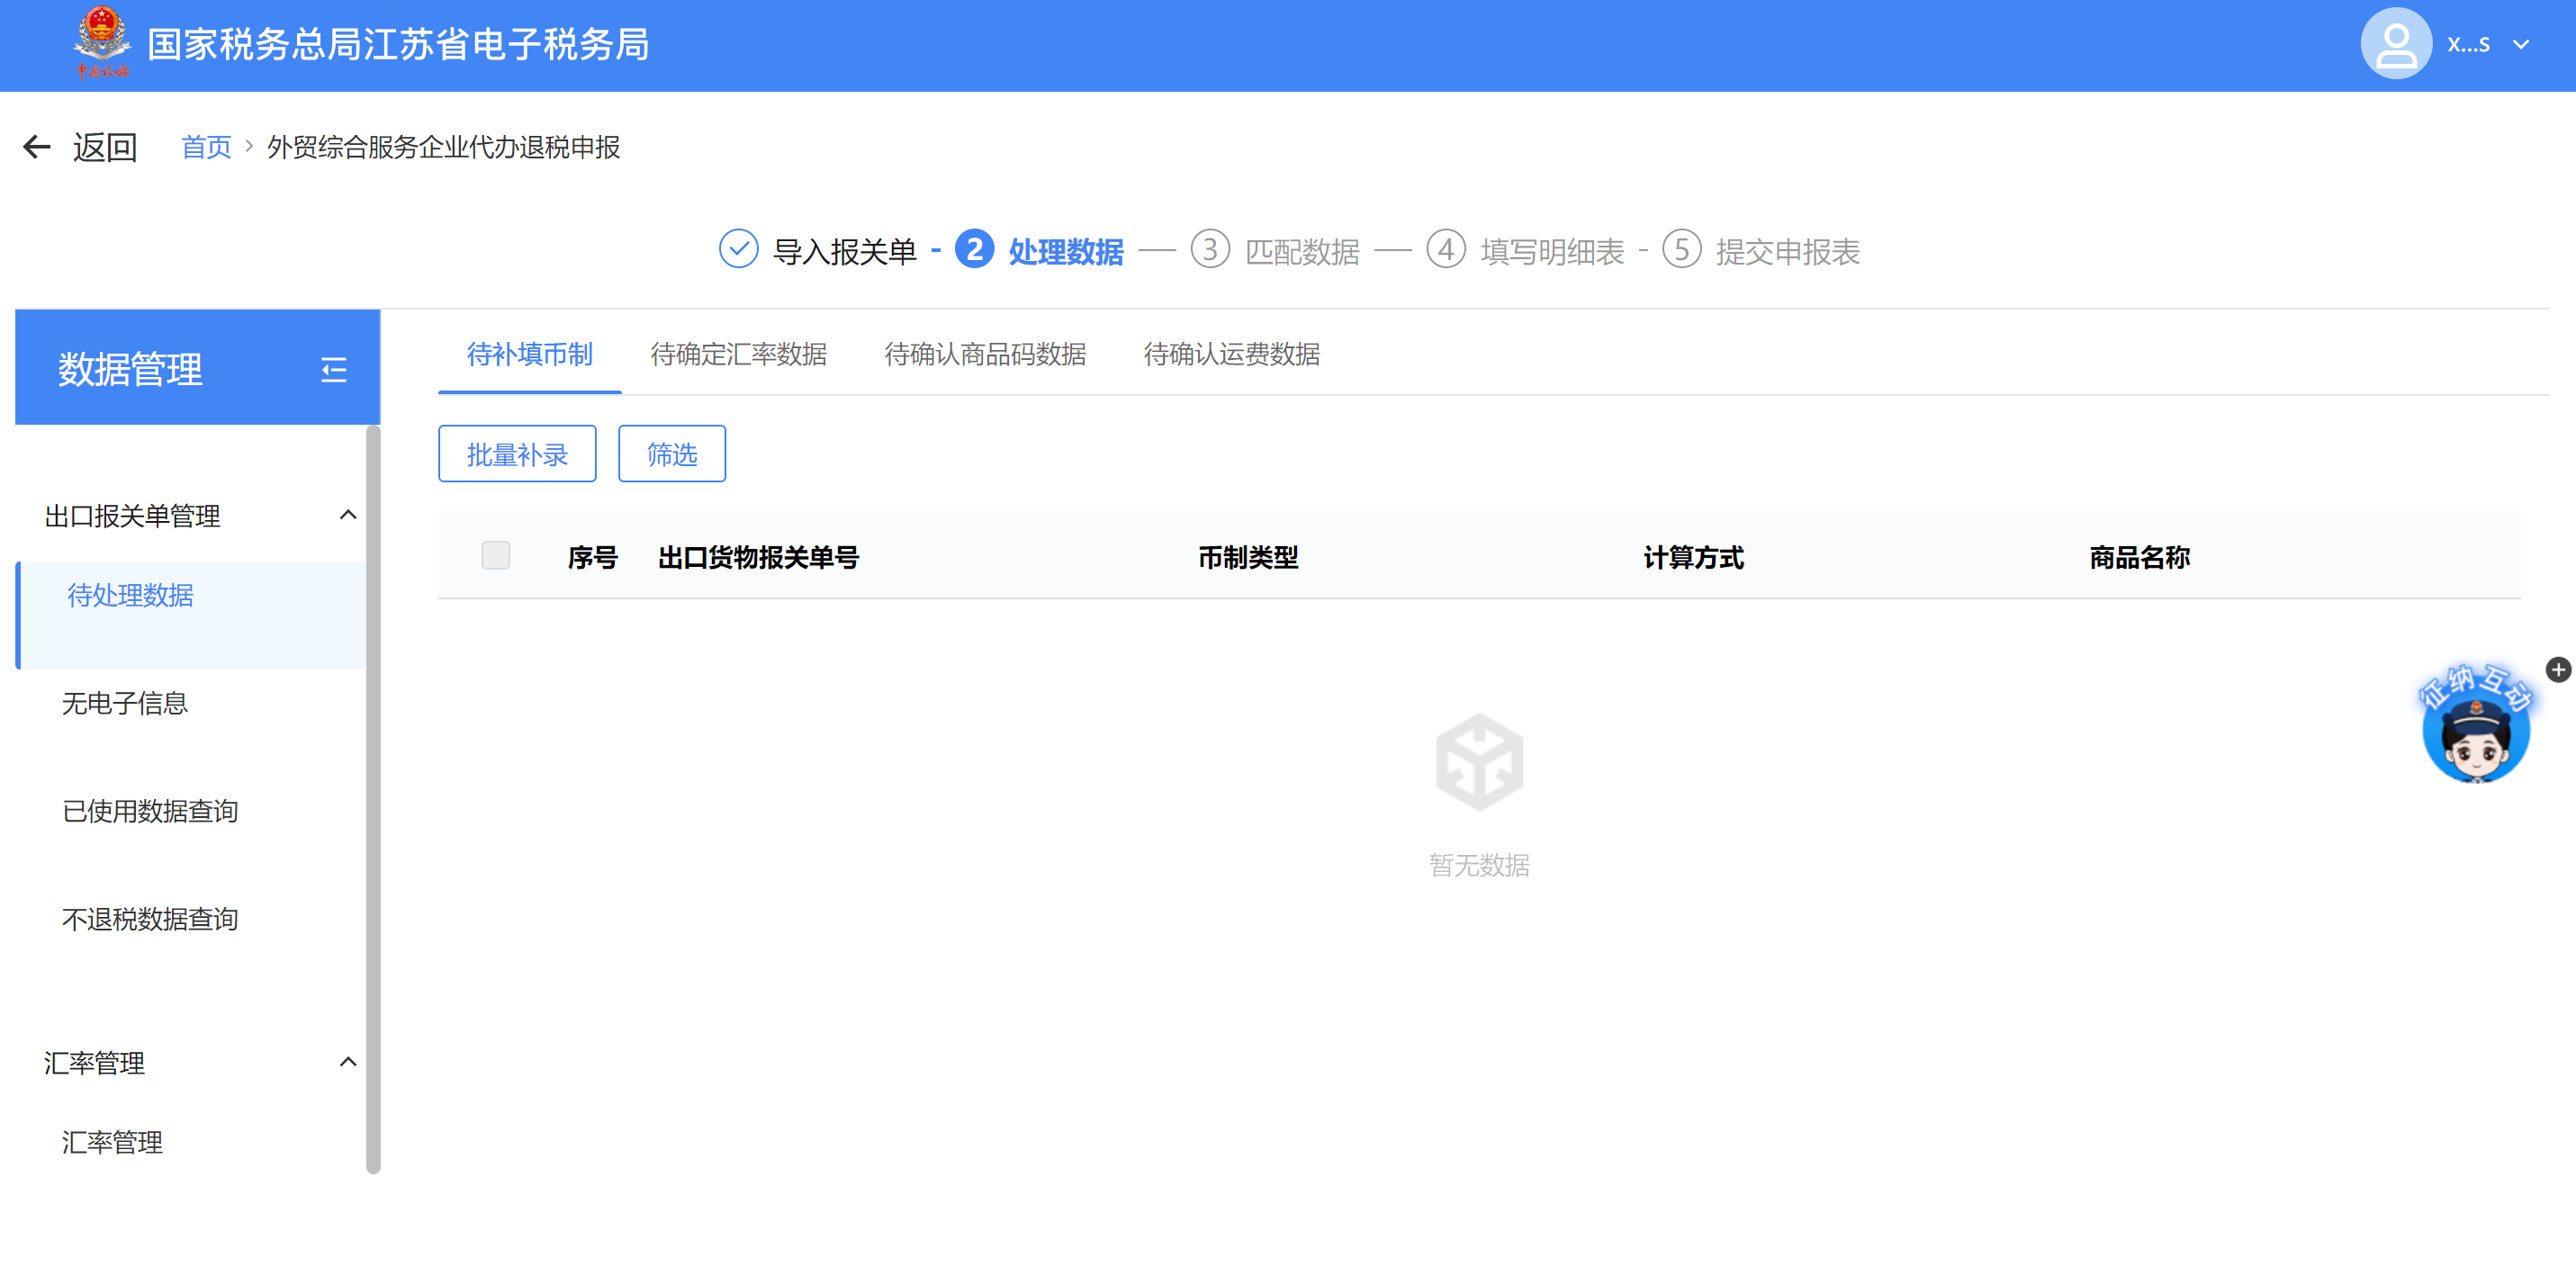Image resolution: width=2576 pixels, height=1276 pixels.
Task: Switch to 待确定汇率数据 tab
Action: click(738, 354)
